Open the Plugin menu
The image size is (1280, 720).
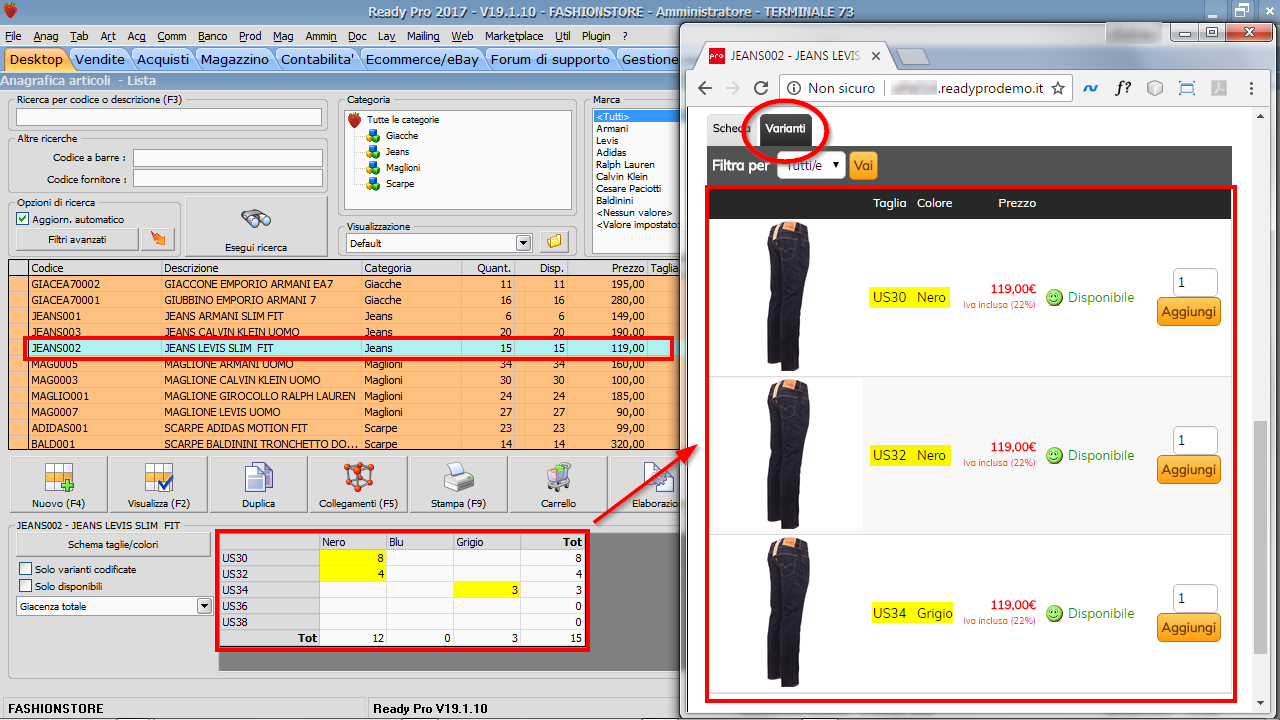coord(596,36)
